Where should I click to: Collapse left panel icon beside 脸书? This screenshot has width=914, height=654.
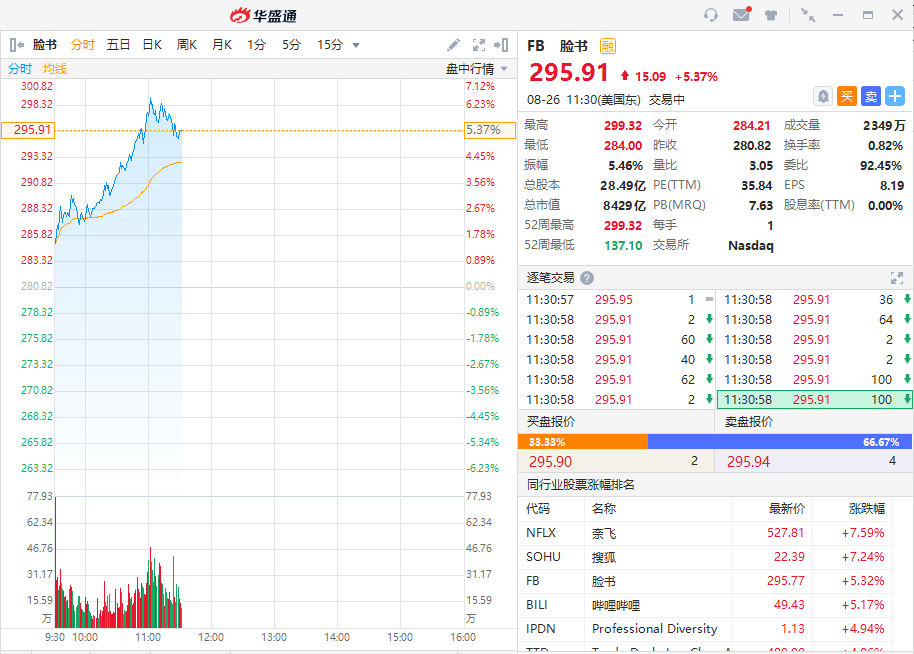coord(16,45)
